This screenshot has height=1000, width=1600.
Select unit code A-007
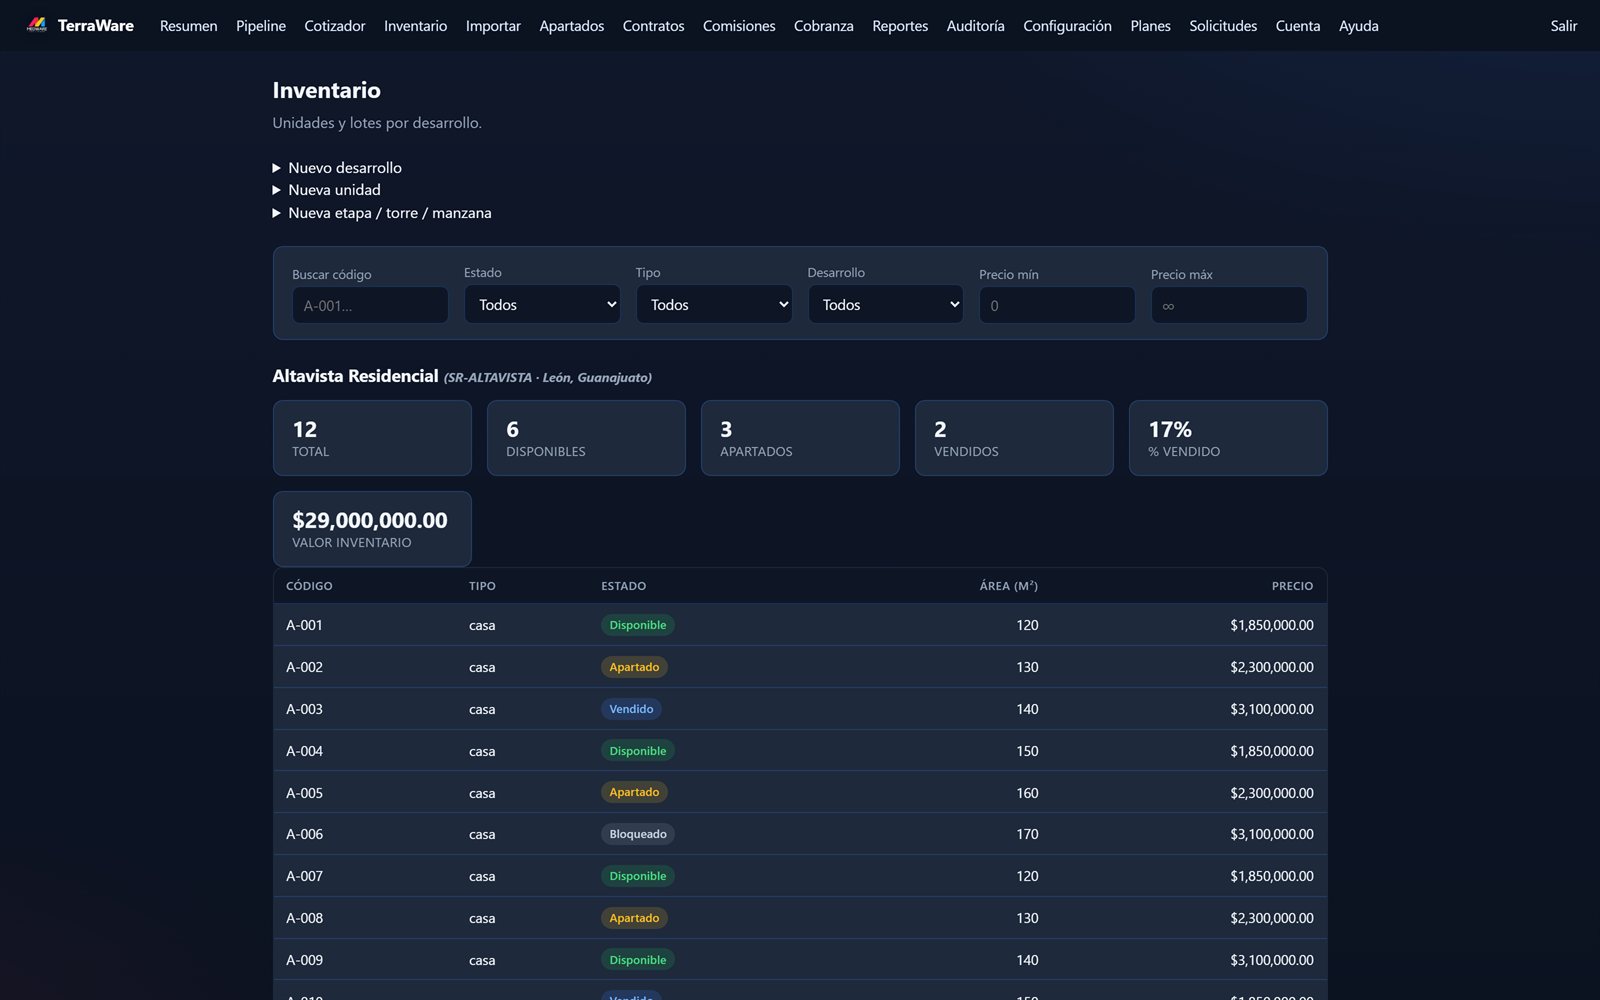[304, 876]
